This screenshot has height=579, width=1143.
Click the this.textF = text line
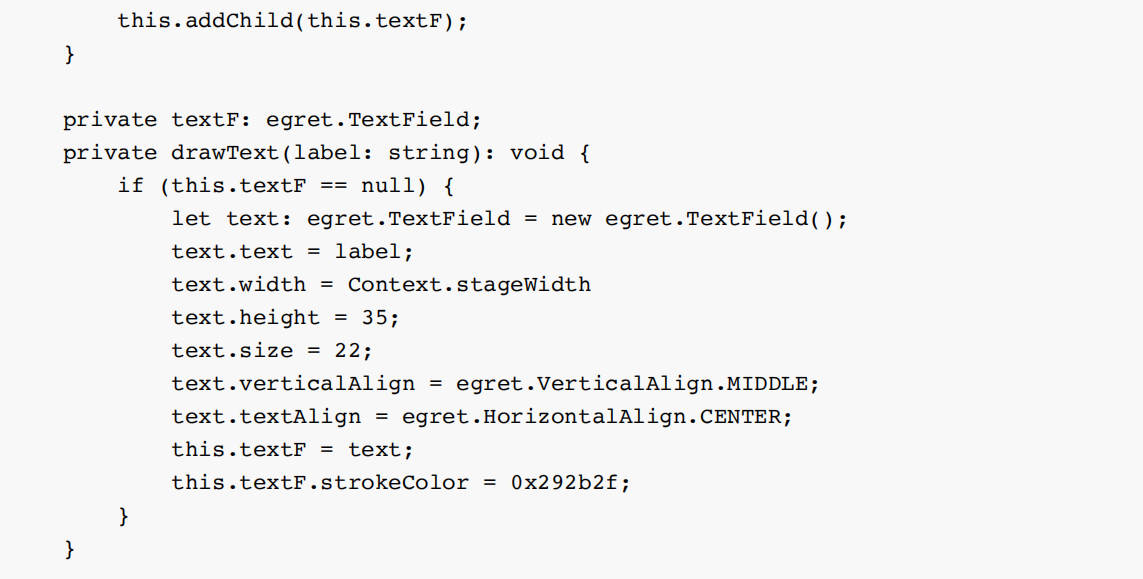pos(292,450)
